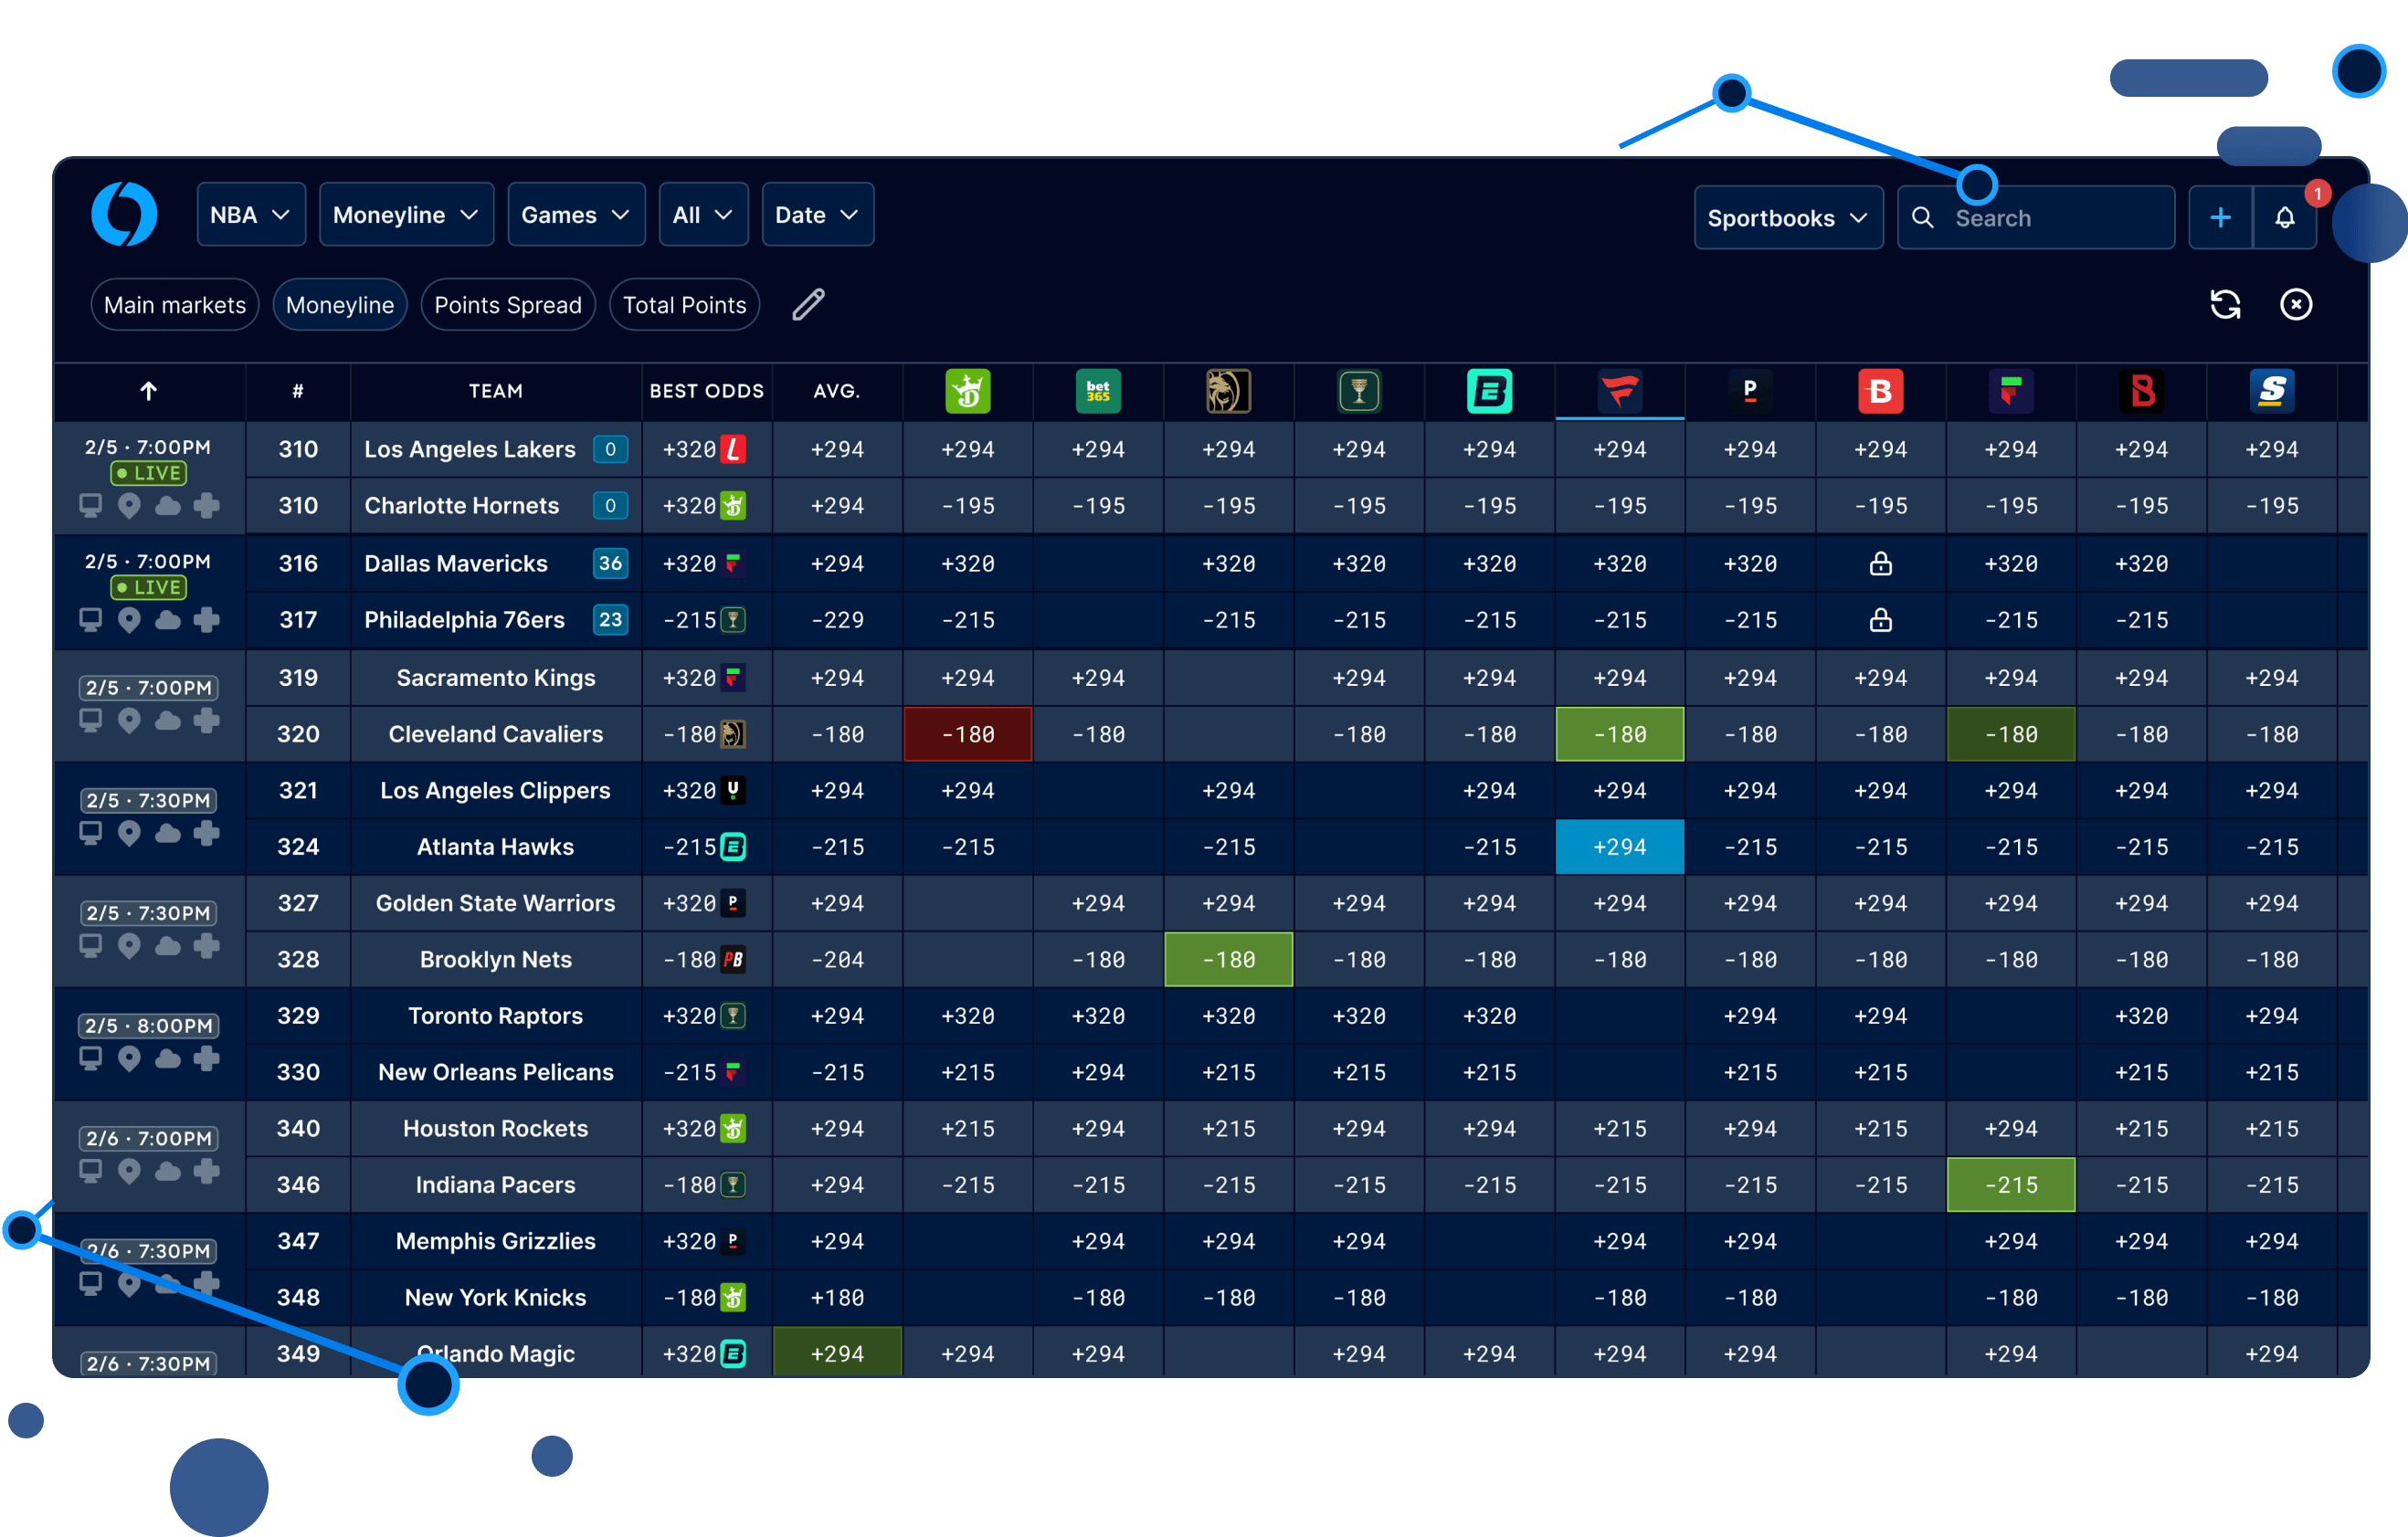2408x1537 pixels.
Task: Click cloud icon in Kings 2/5 7:00PM cell
Action: [168, 720]
